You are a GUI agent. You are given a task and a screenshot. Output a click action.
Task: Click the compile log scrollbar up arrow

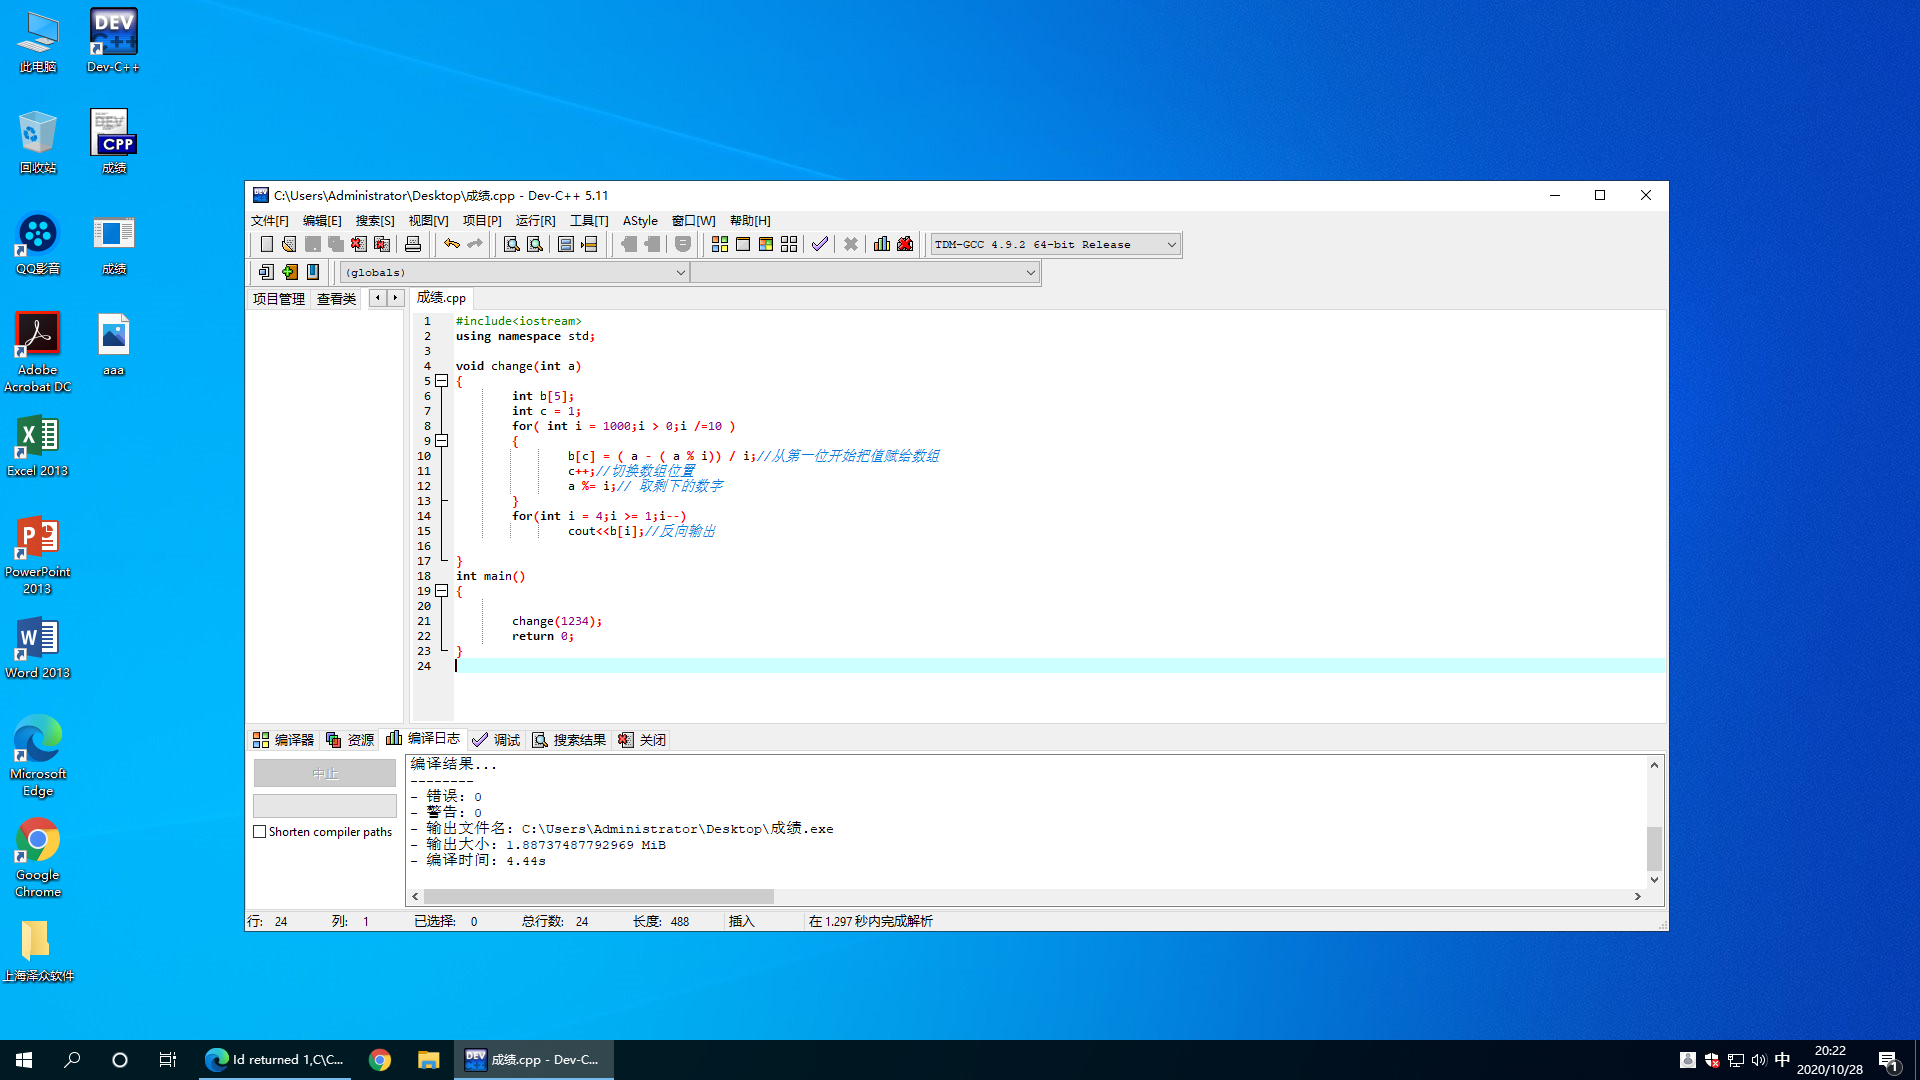point(1654,765)
